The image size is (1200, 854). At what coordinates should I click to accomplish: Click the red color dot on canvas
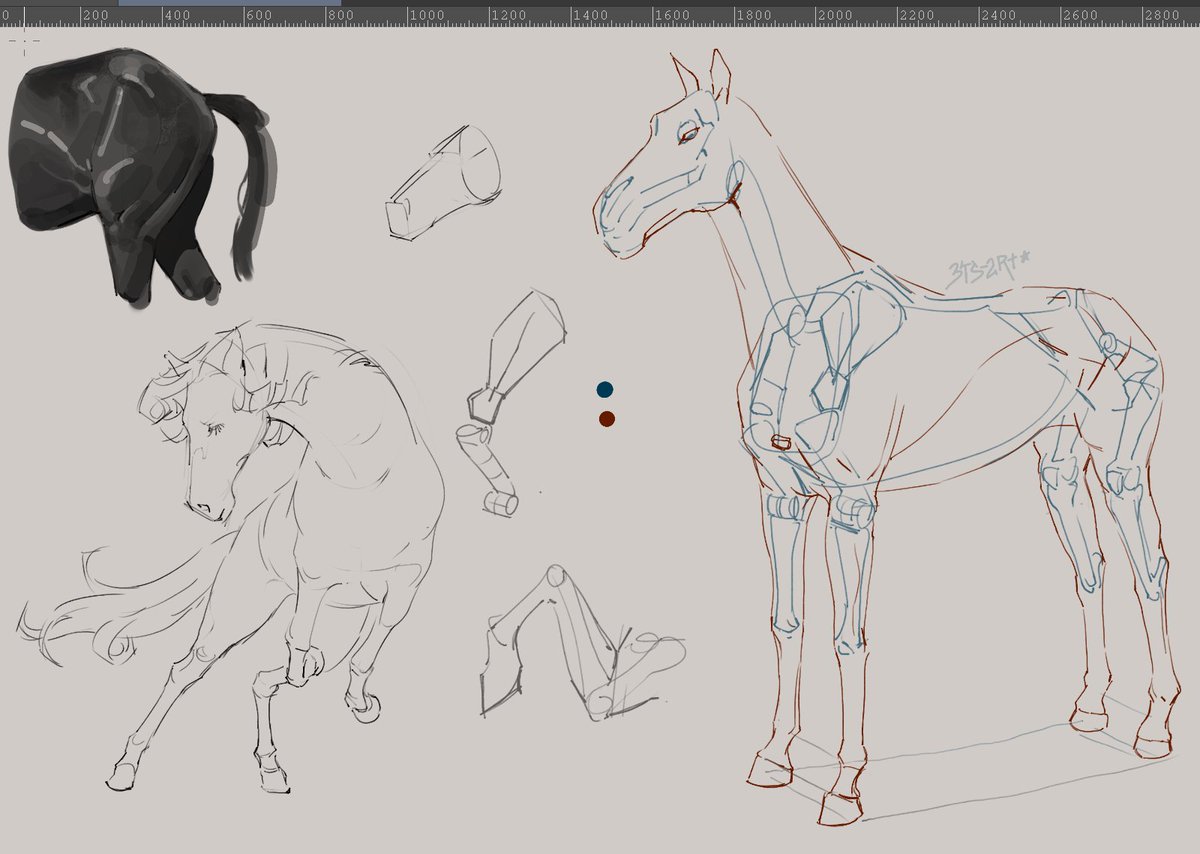coord(605,420)
